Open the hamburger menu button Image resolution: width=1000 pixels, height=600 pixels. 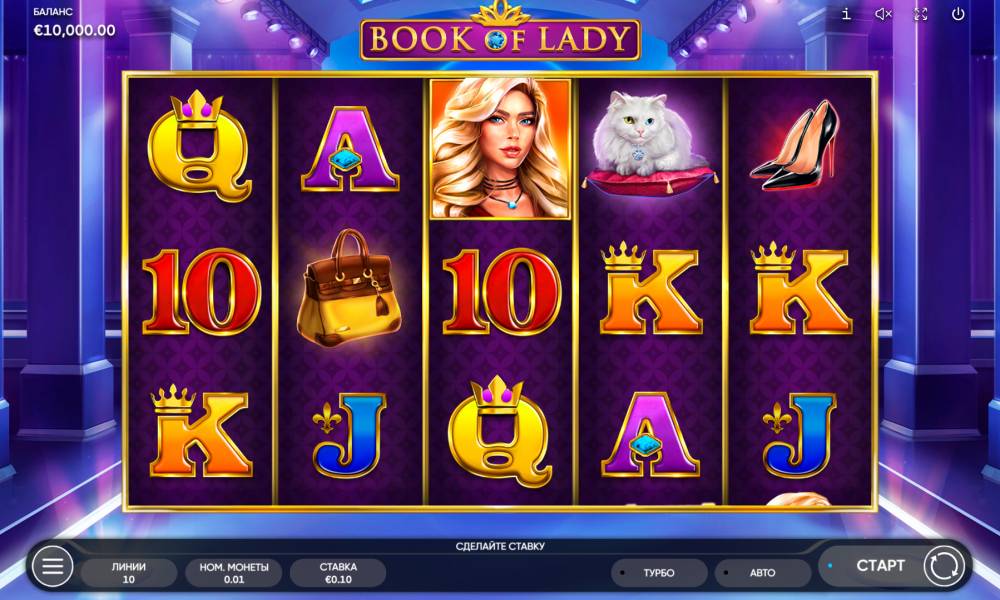tap(52, 566)
